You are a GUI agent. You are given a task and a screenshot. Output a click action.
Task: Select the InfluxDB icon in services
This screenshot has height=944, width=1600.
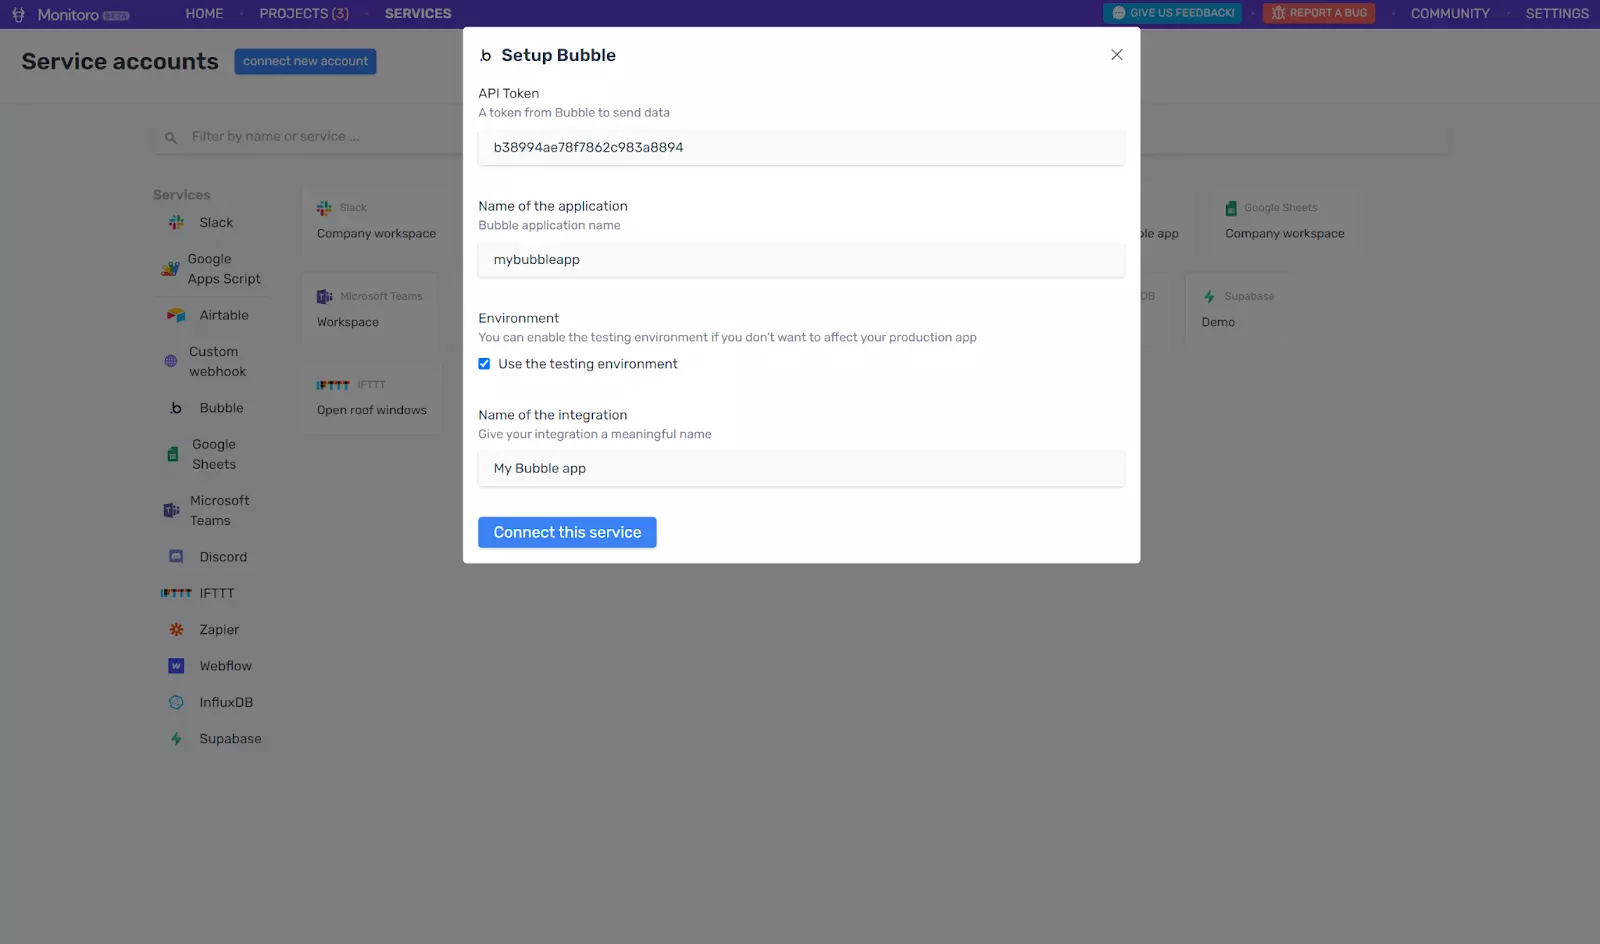coord(176,702)
